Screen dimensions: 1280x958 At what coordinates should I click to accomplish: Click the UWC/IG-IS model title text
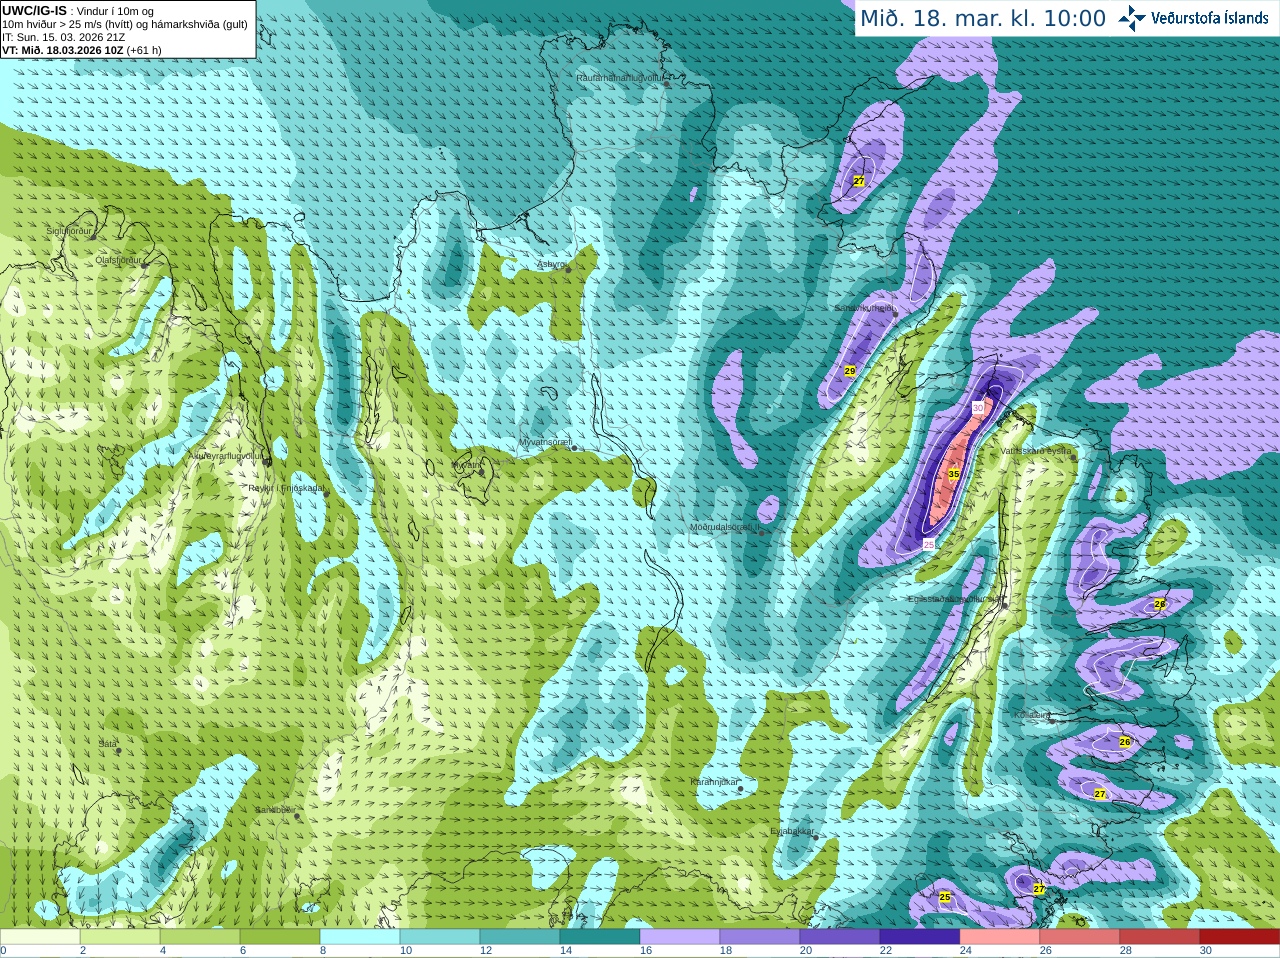[x=34, y=10]
